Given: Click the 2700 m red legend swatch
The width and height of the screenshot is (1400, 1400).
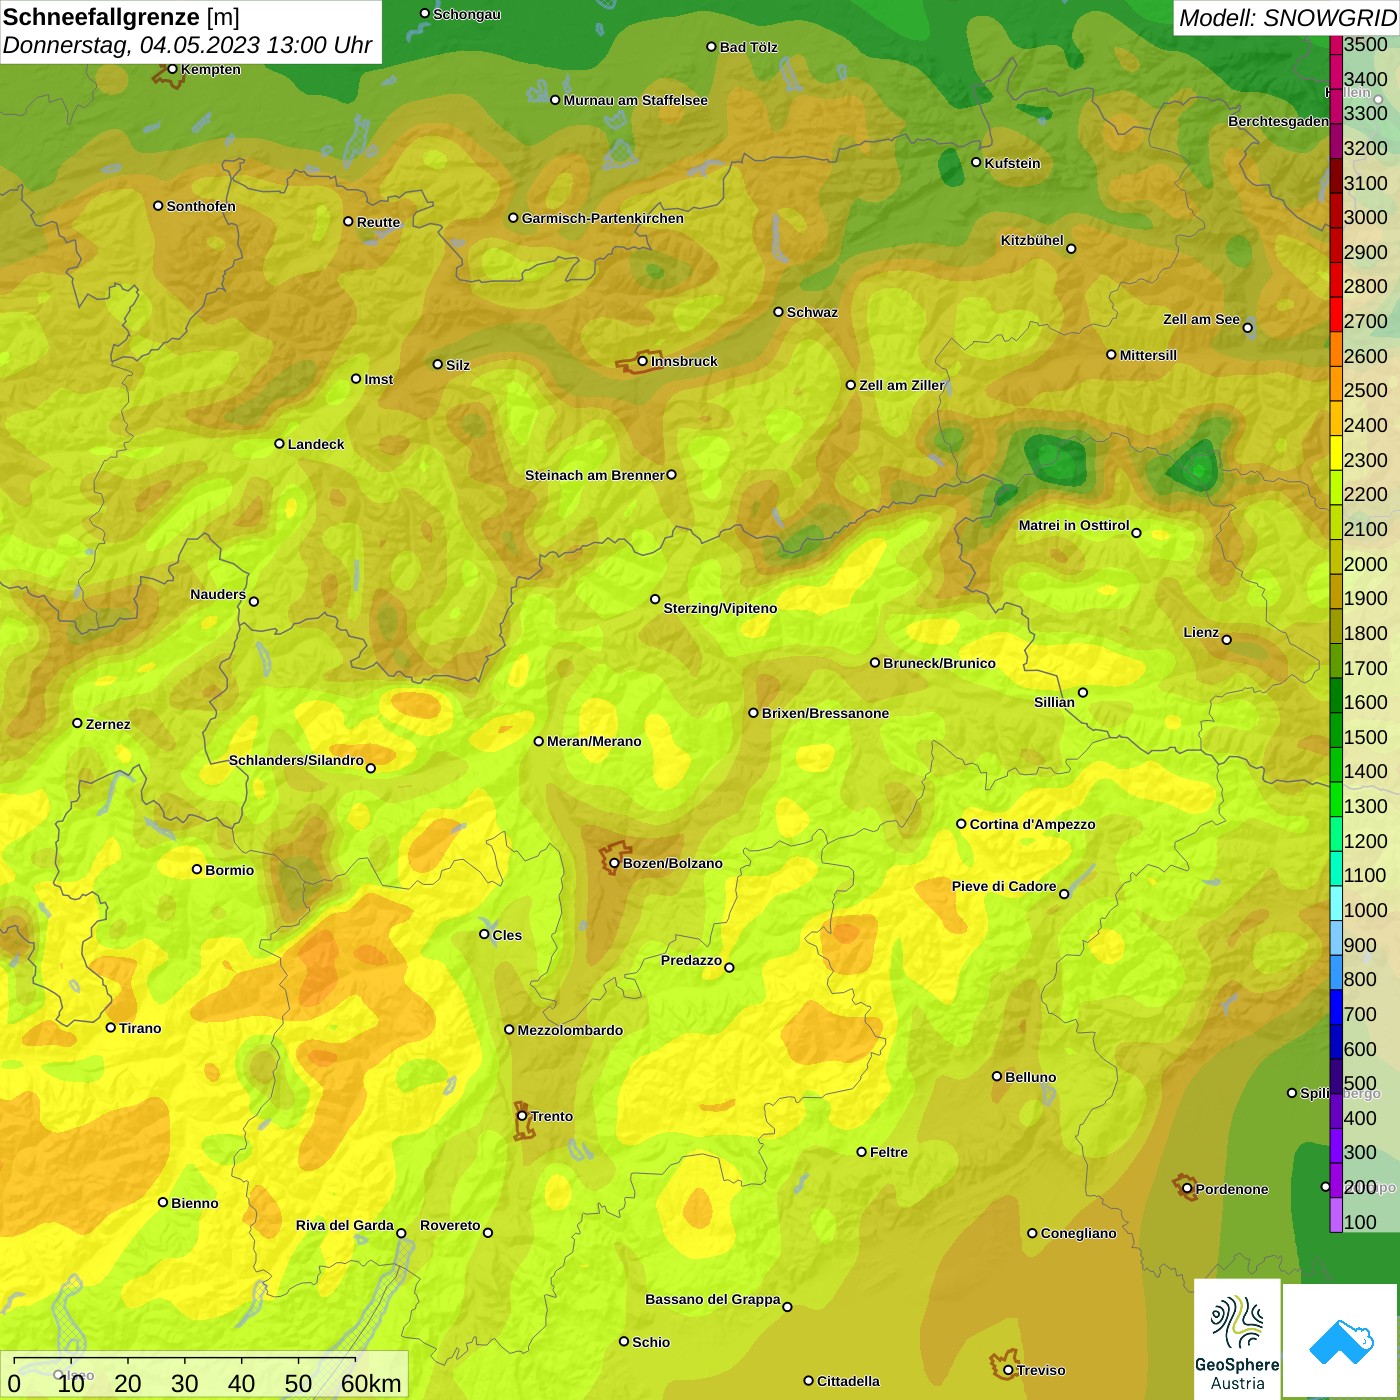Looking at the screenshot, I should click(1335, 314).
